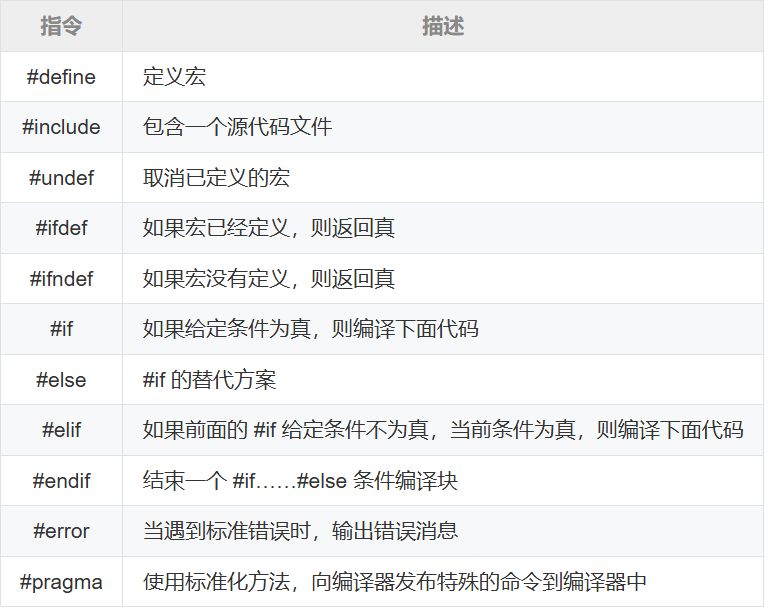
Task: Select the #endif cell
Action: tap(61, 481)
